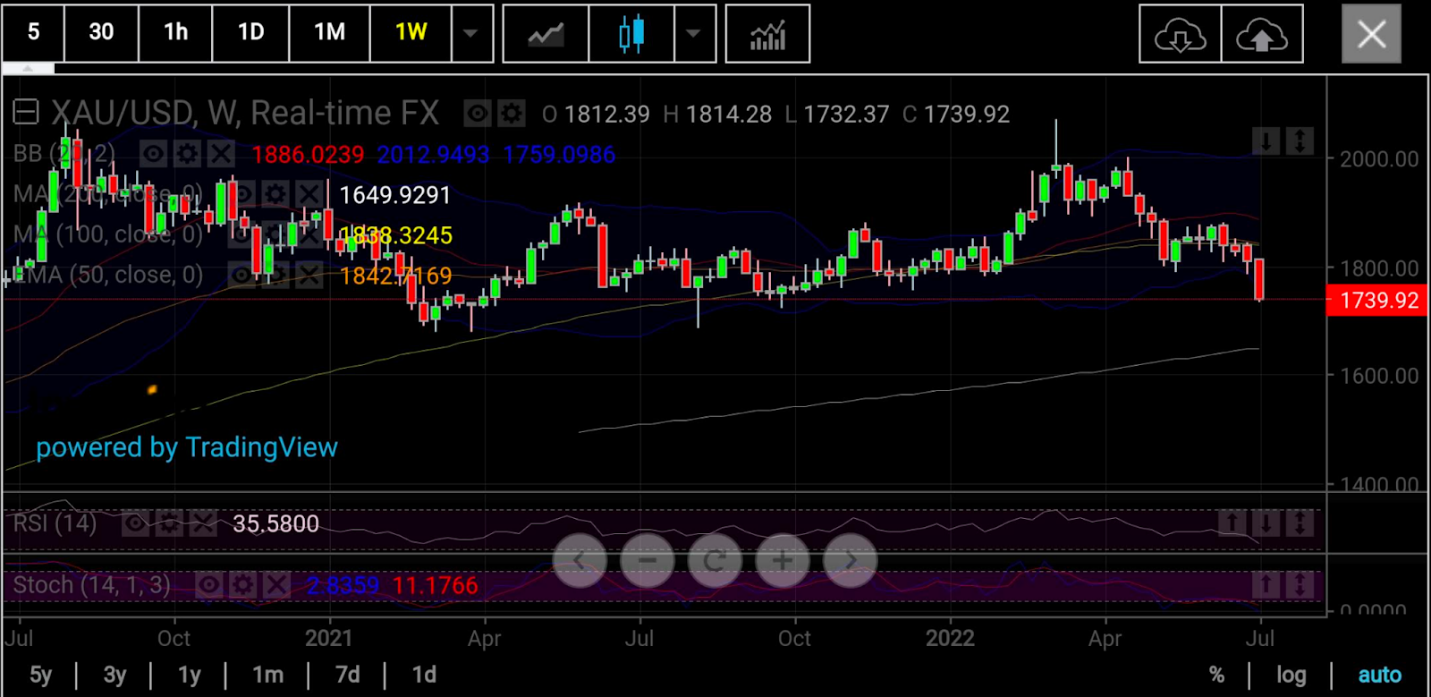Click the cloud download load-layout icon
This screenshot has height=697, width=1431.
click(x=1180, y=34)
